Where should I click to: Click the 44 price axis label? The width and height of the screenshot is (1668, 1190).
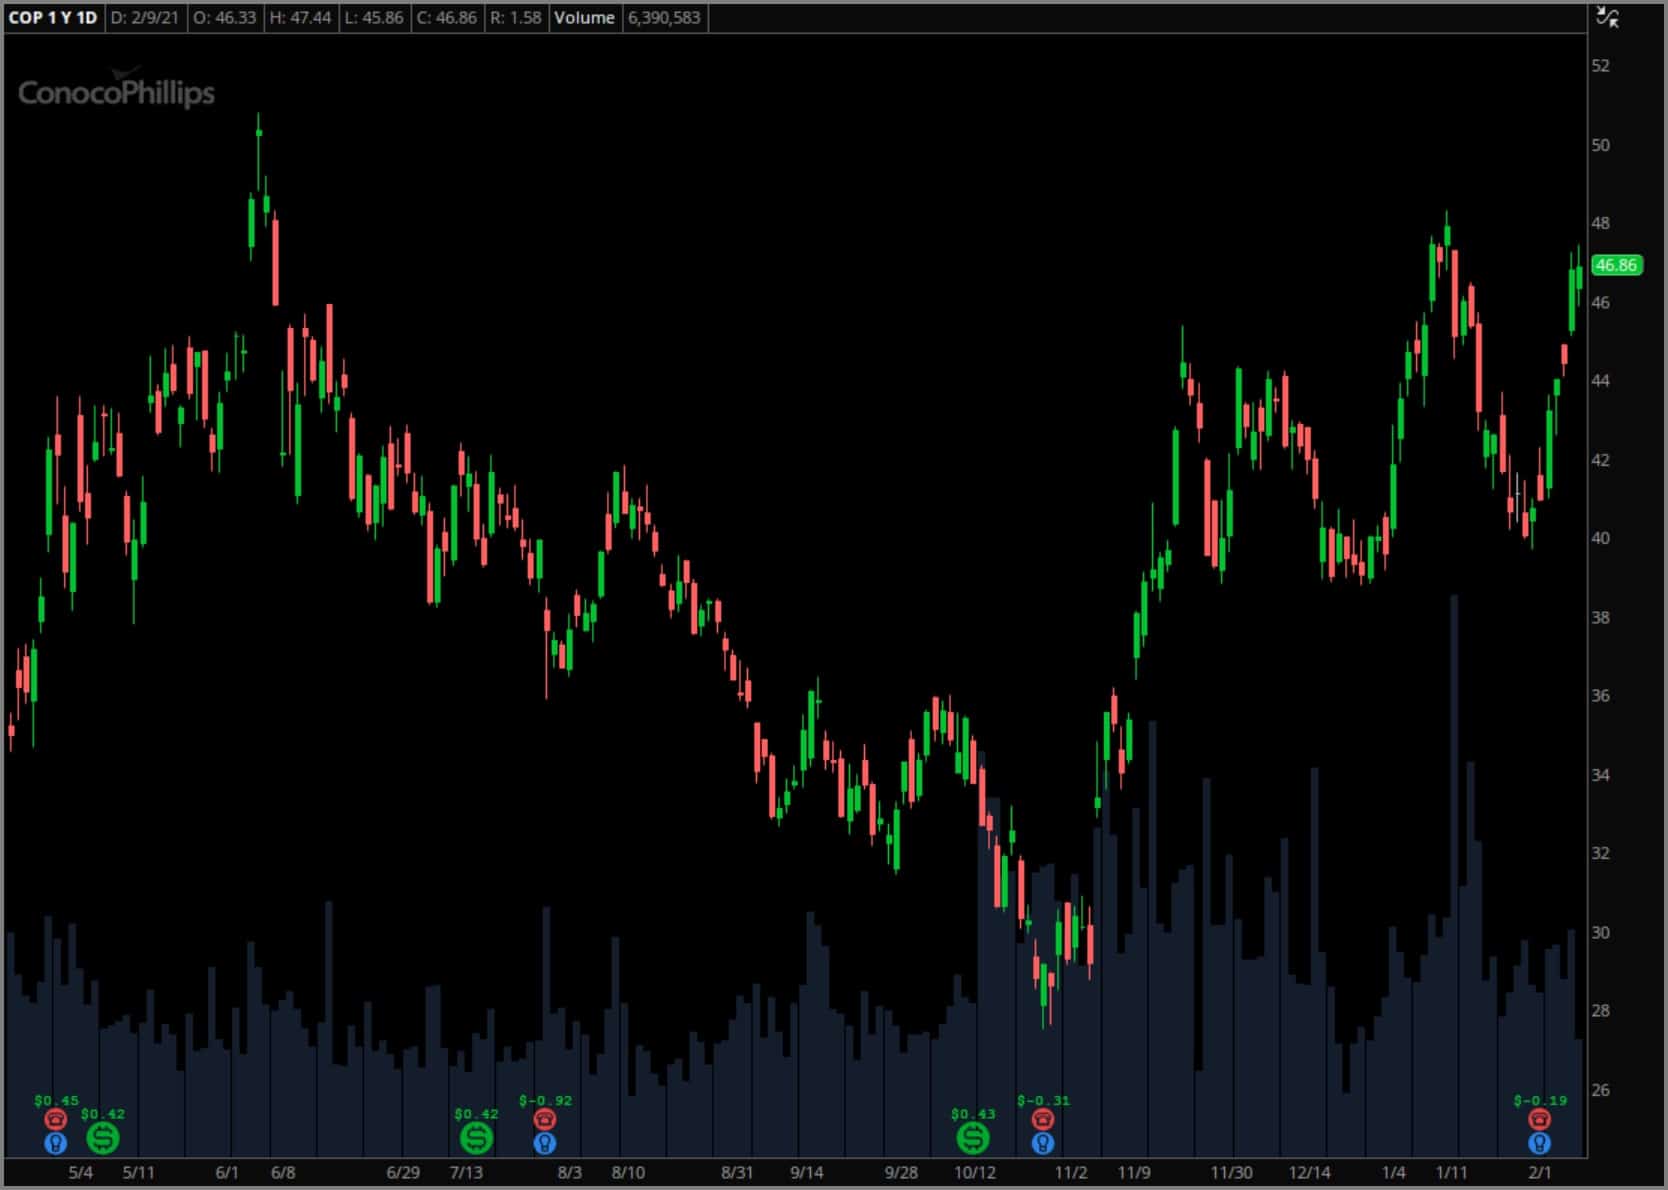click(x=1601, y=381)
